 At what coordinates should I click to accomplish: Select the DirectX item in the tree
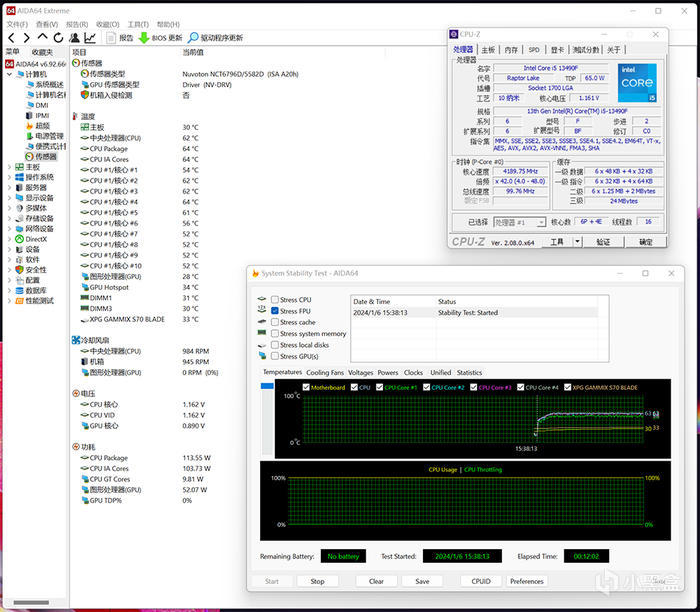pos(36,239)
